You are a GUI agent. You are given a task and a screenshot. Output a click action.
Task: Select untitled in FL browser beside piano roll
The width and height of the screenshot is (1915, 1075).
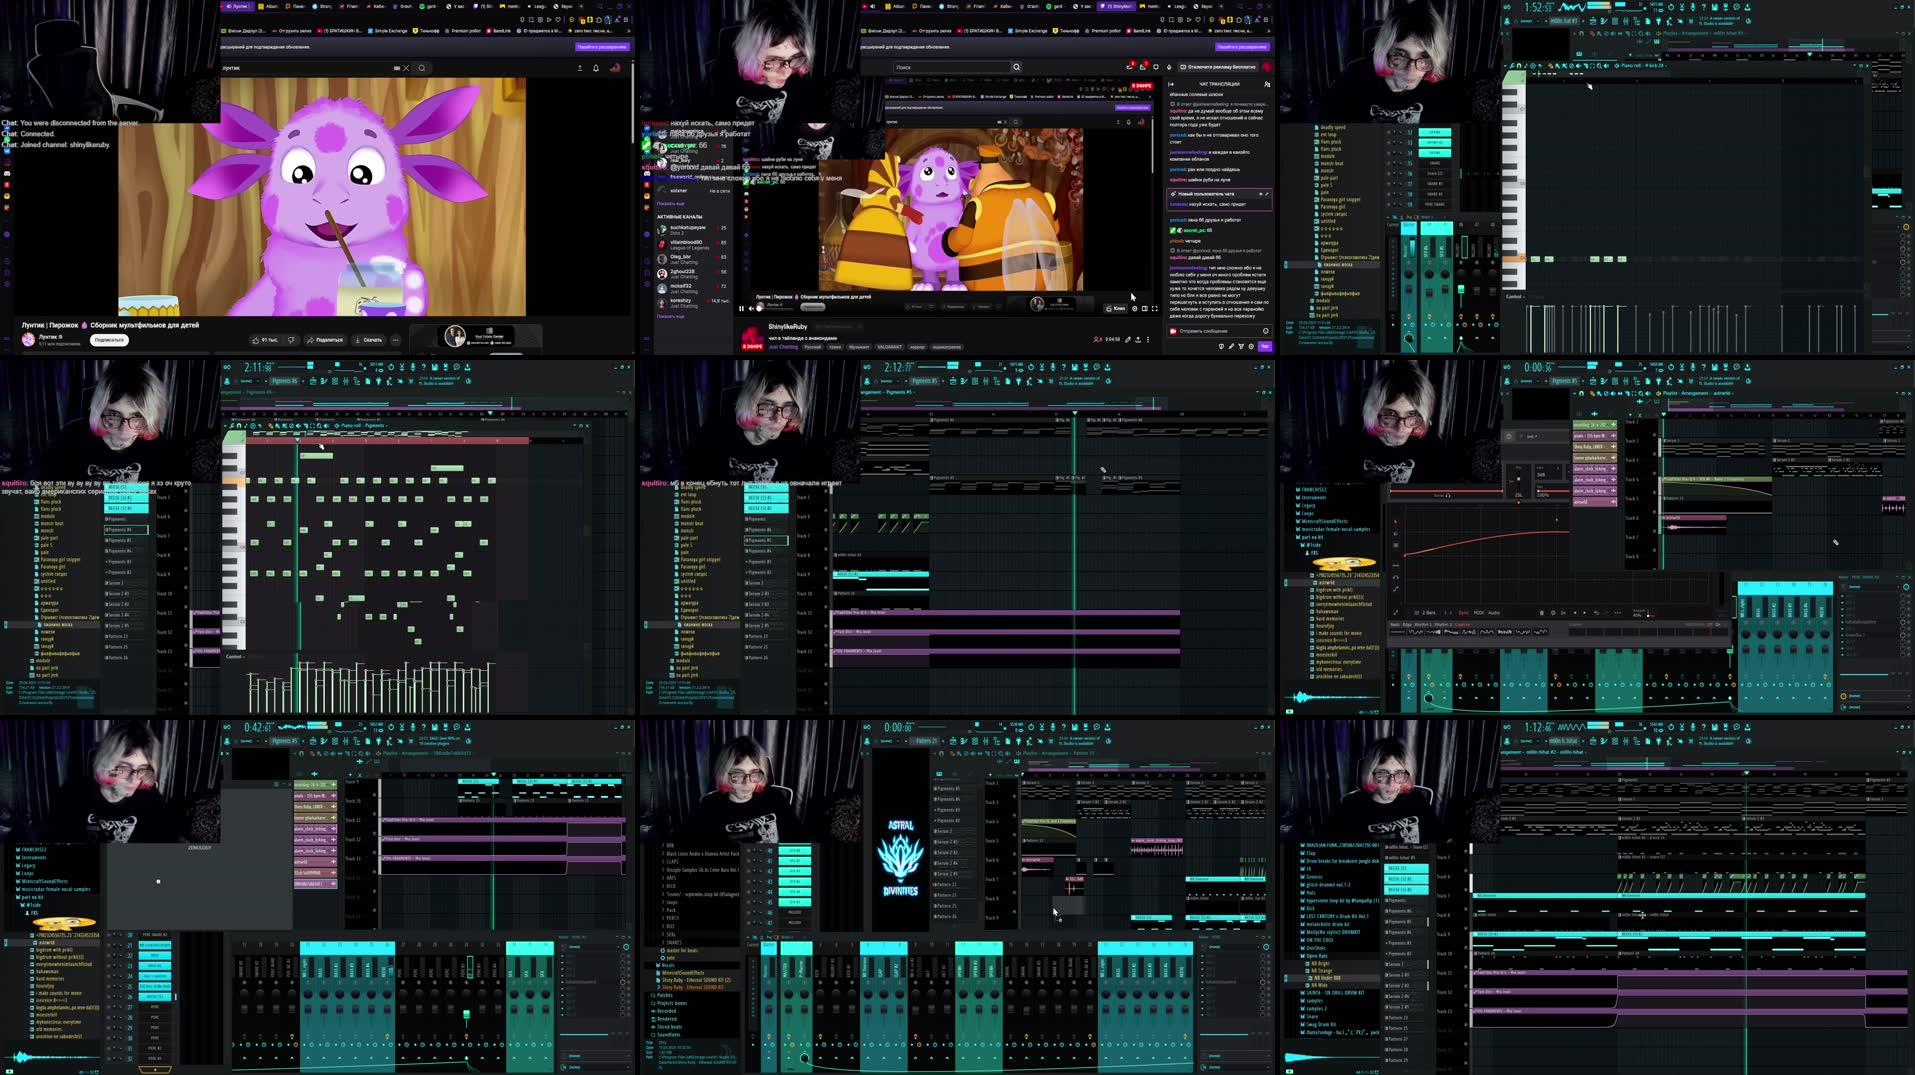point(48,581)
